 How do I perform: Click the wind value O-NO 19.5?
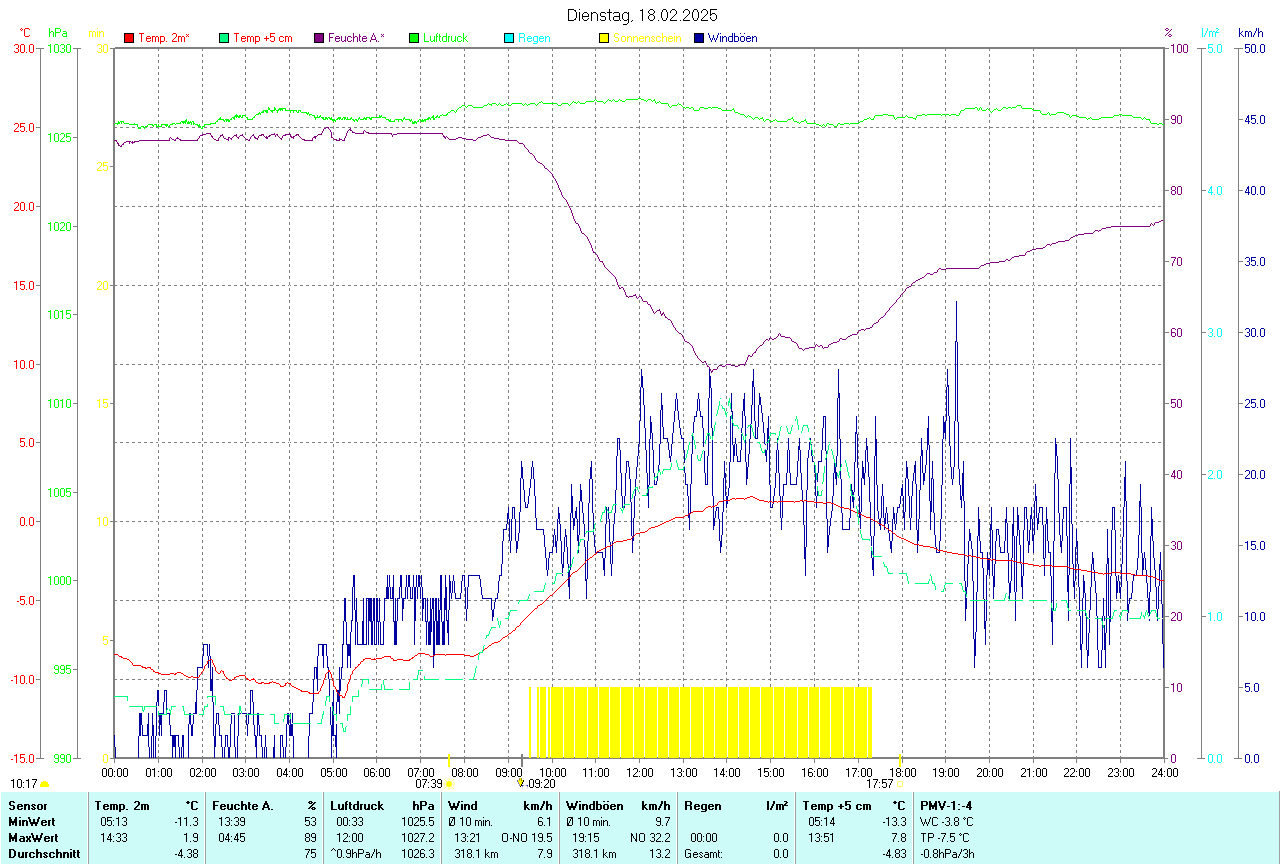(526, 837)
